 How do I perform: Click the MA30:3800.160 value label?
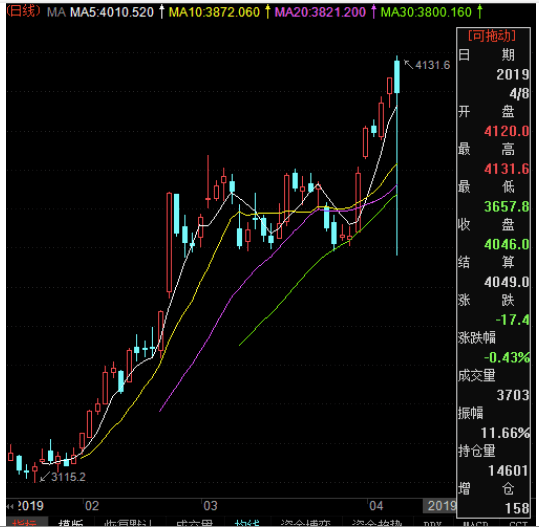point(426,12)
